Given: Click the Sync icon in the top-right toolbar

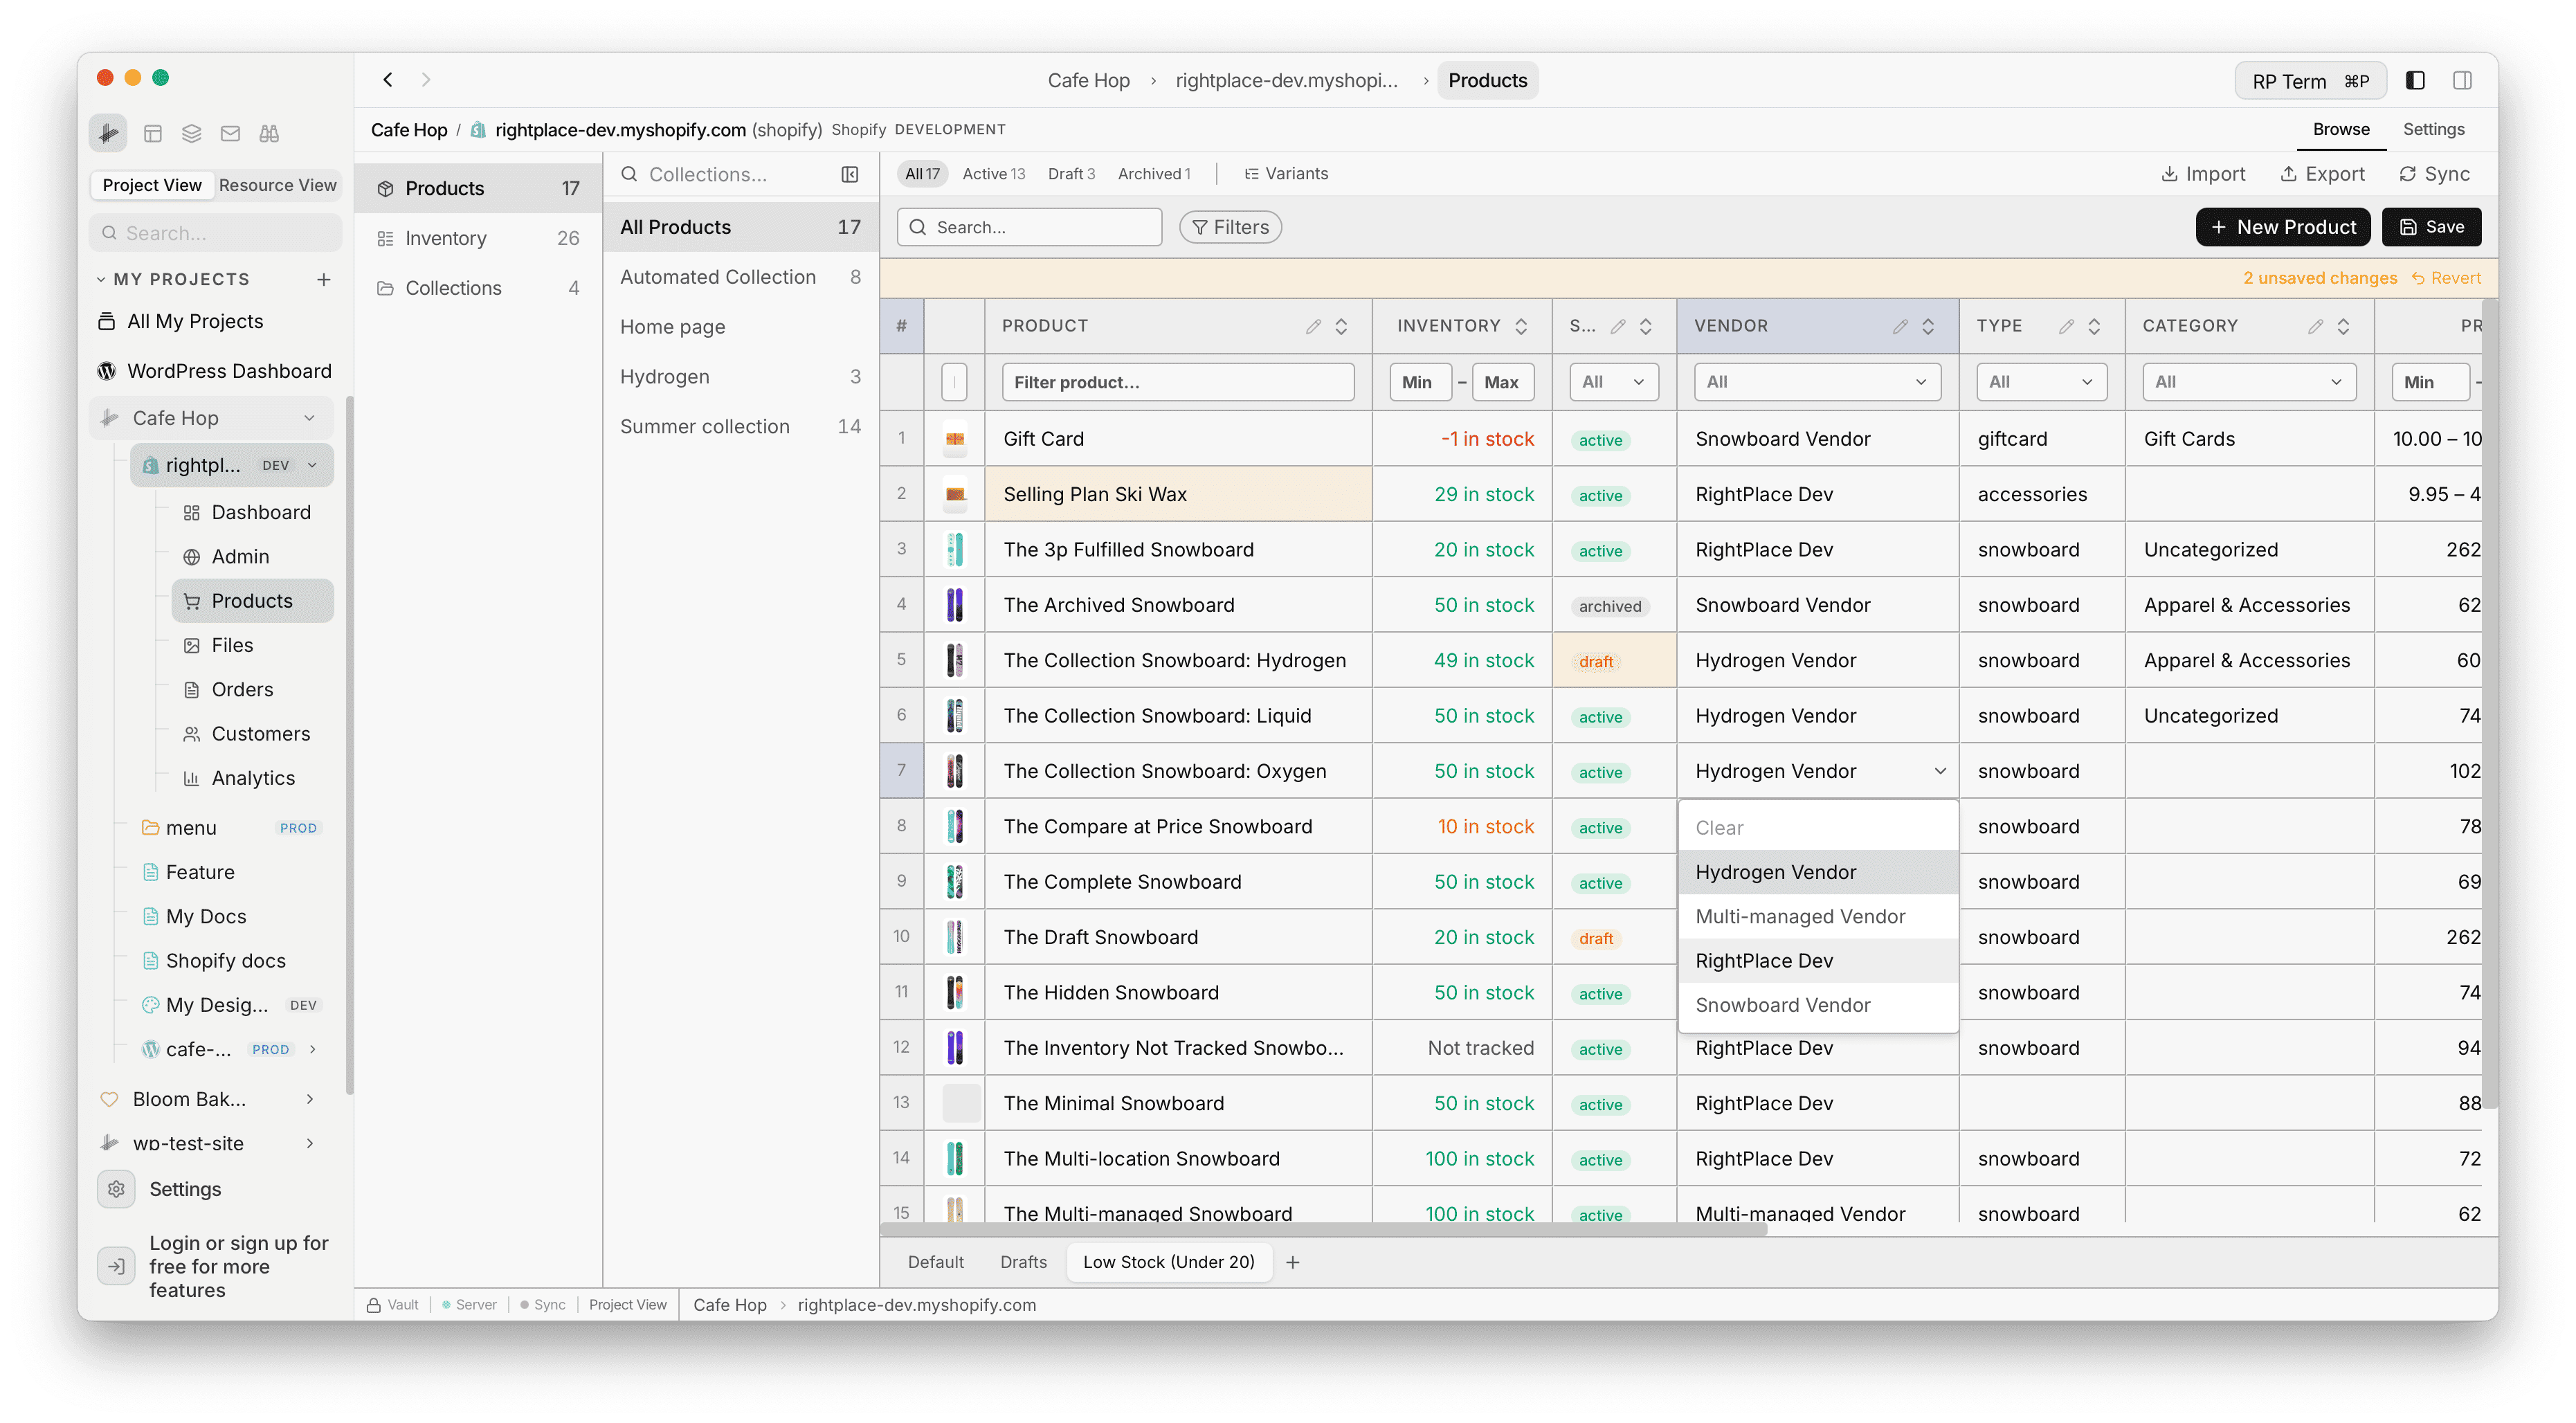Looking at the screenshot, I should [x=2408, y=173].
